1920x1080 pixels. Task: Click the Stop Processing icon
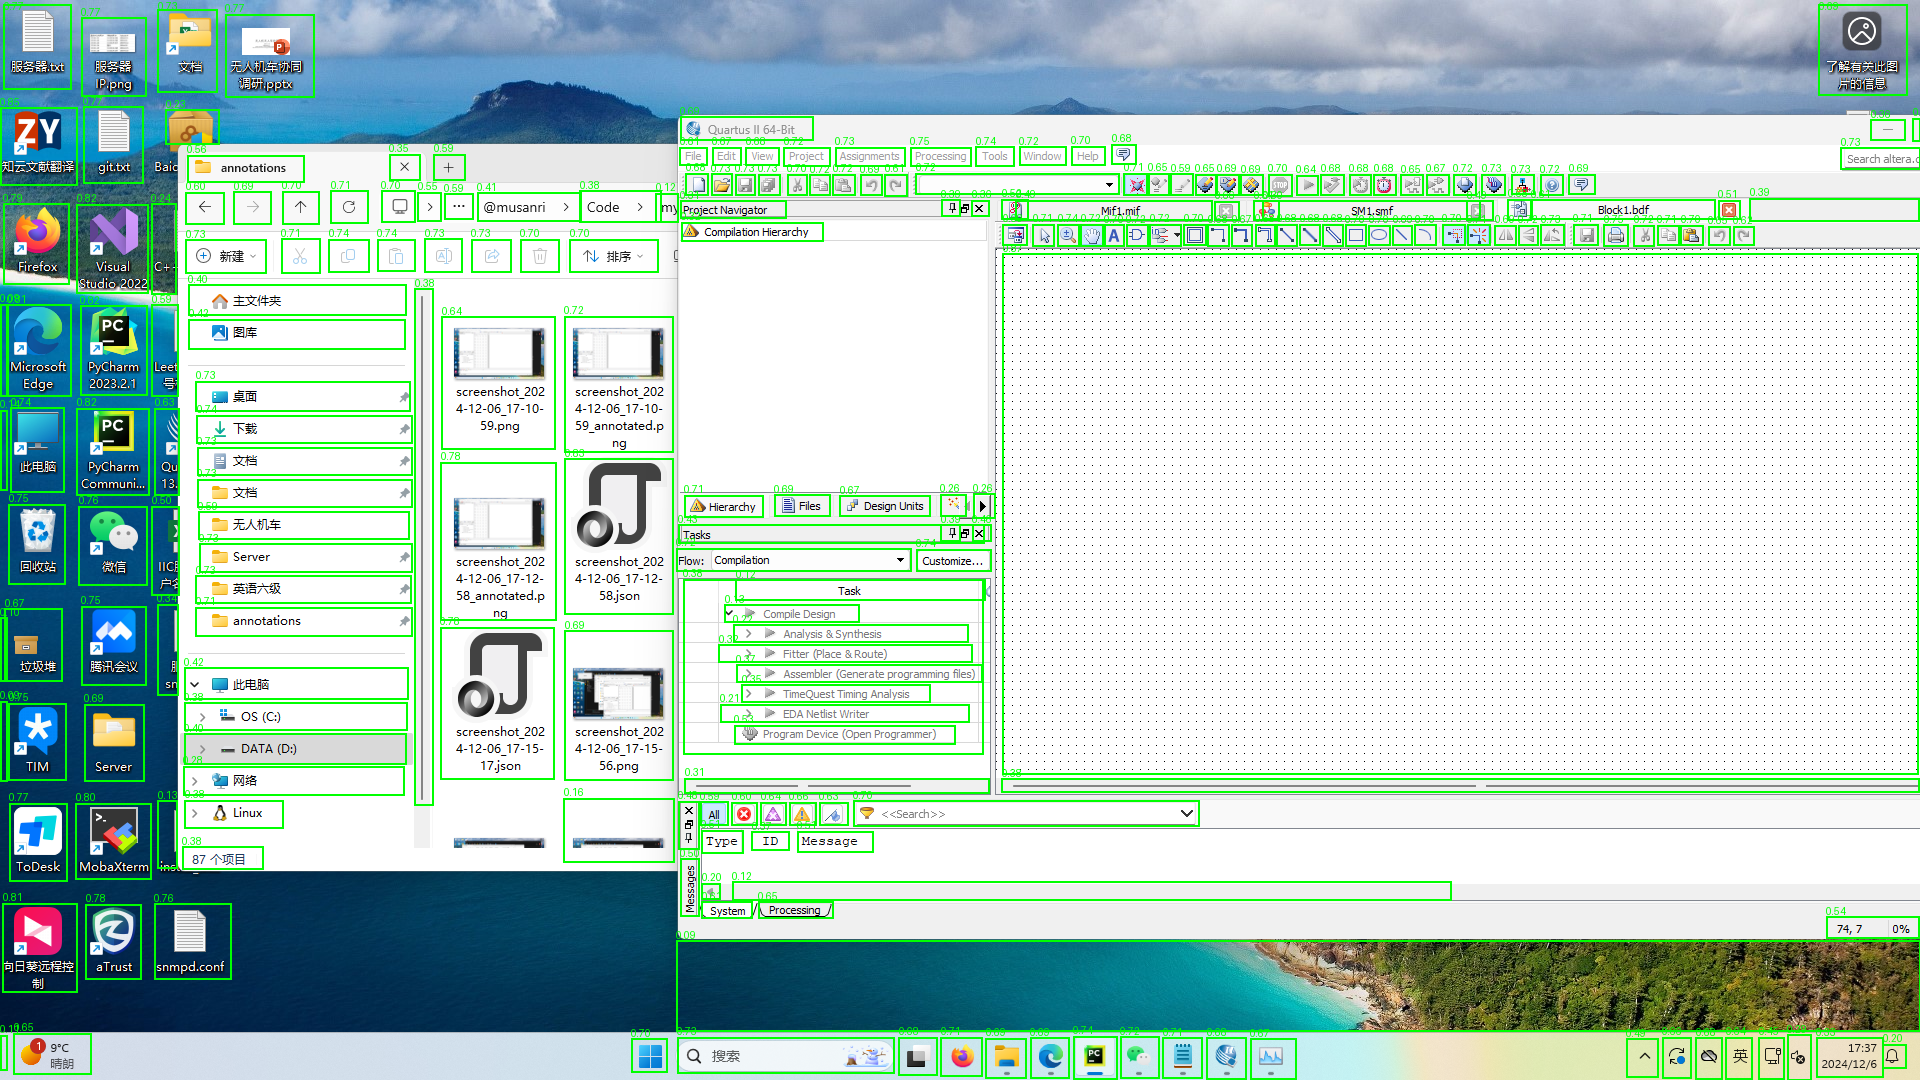click(1279, 185)
